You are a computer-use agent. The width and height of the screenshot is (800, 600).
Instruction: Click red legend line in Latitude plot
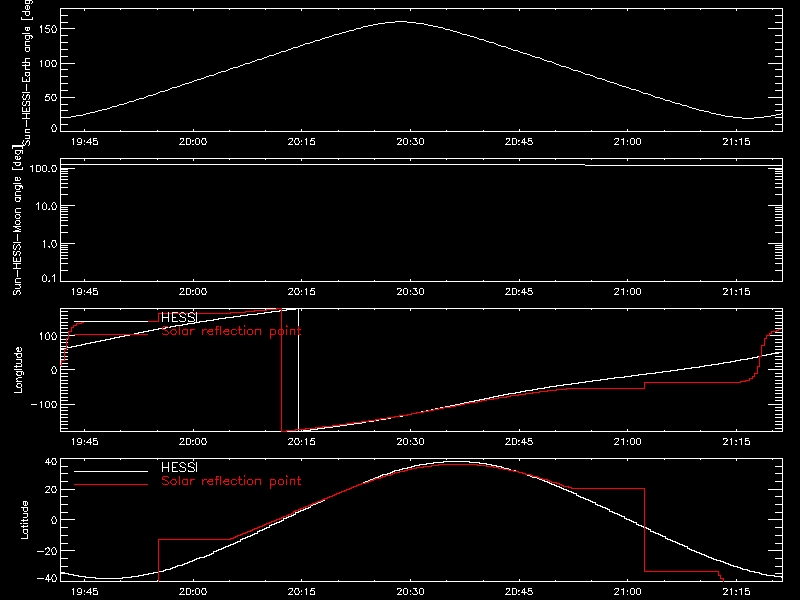111,484
